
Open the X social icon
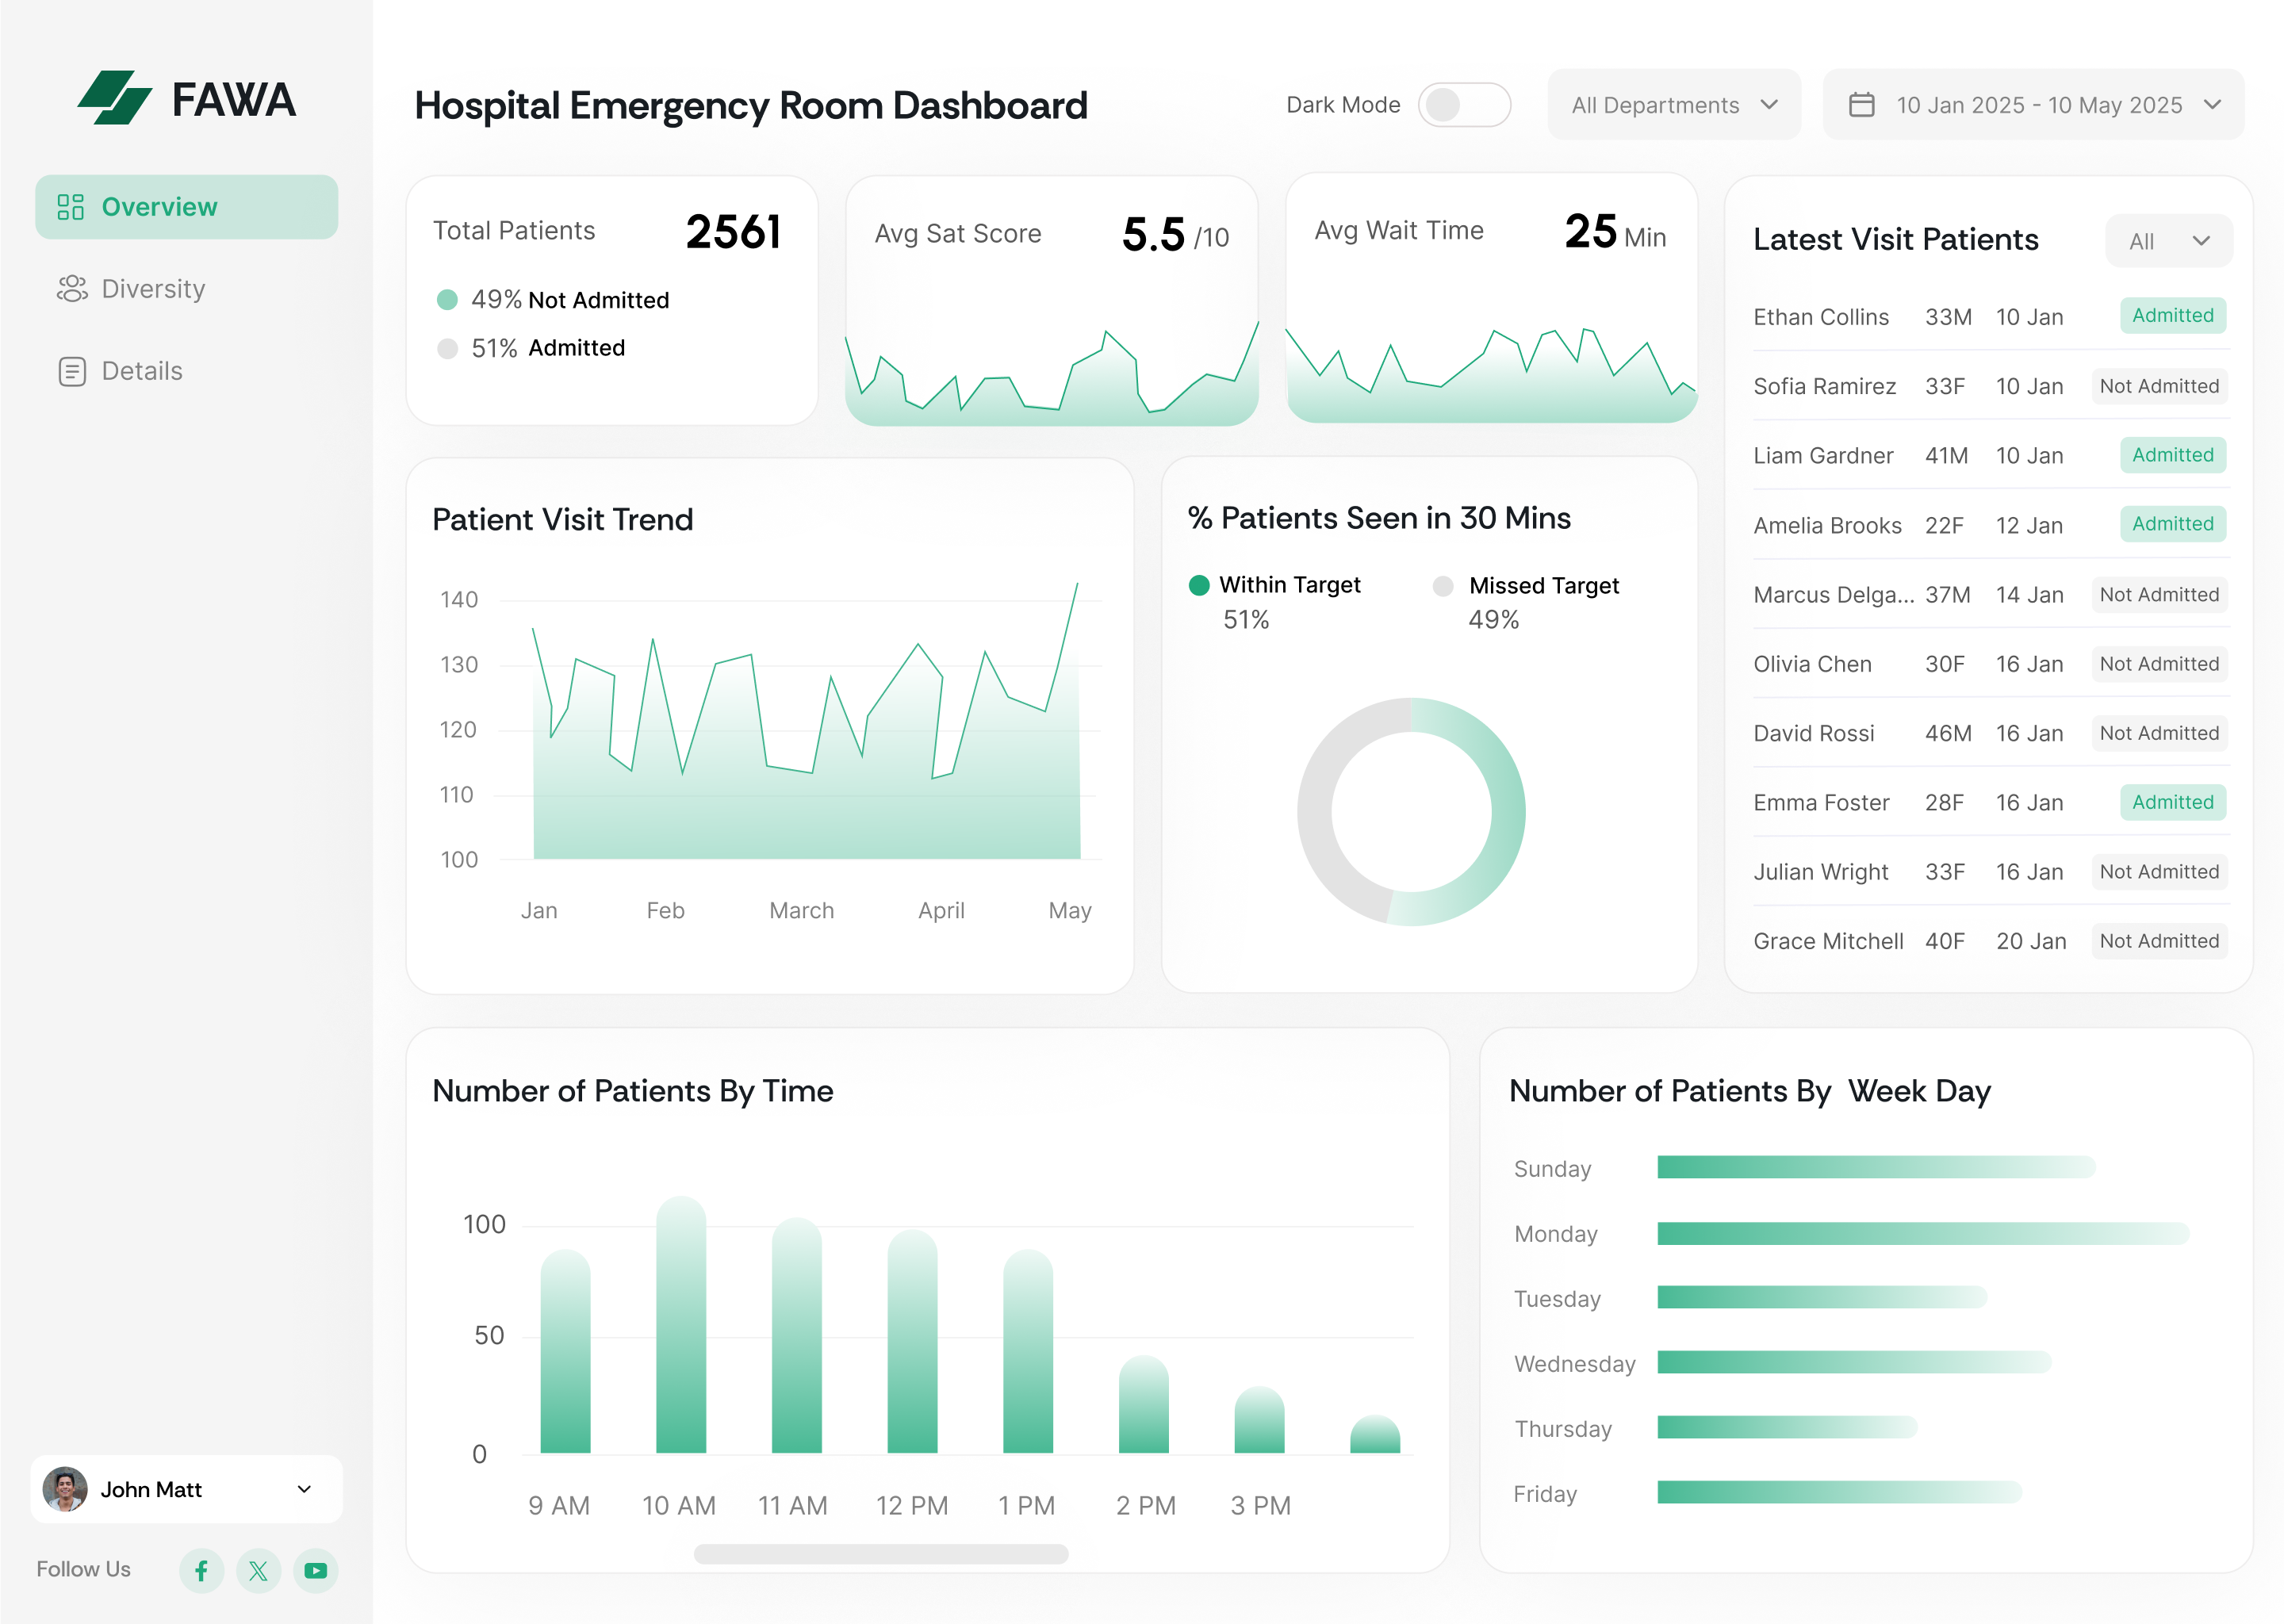(258, 1570)
